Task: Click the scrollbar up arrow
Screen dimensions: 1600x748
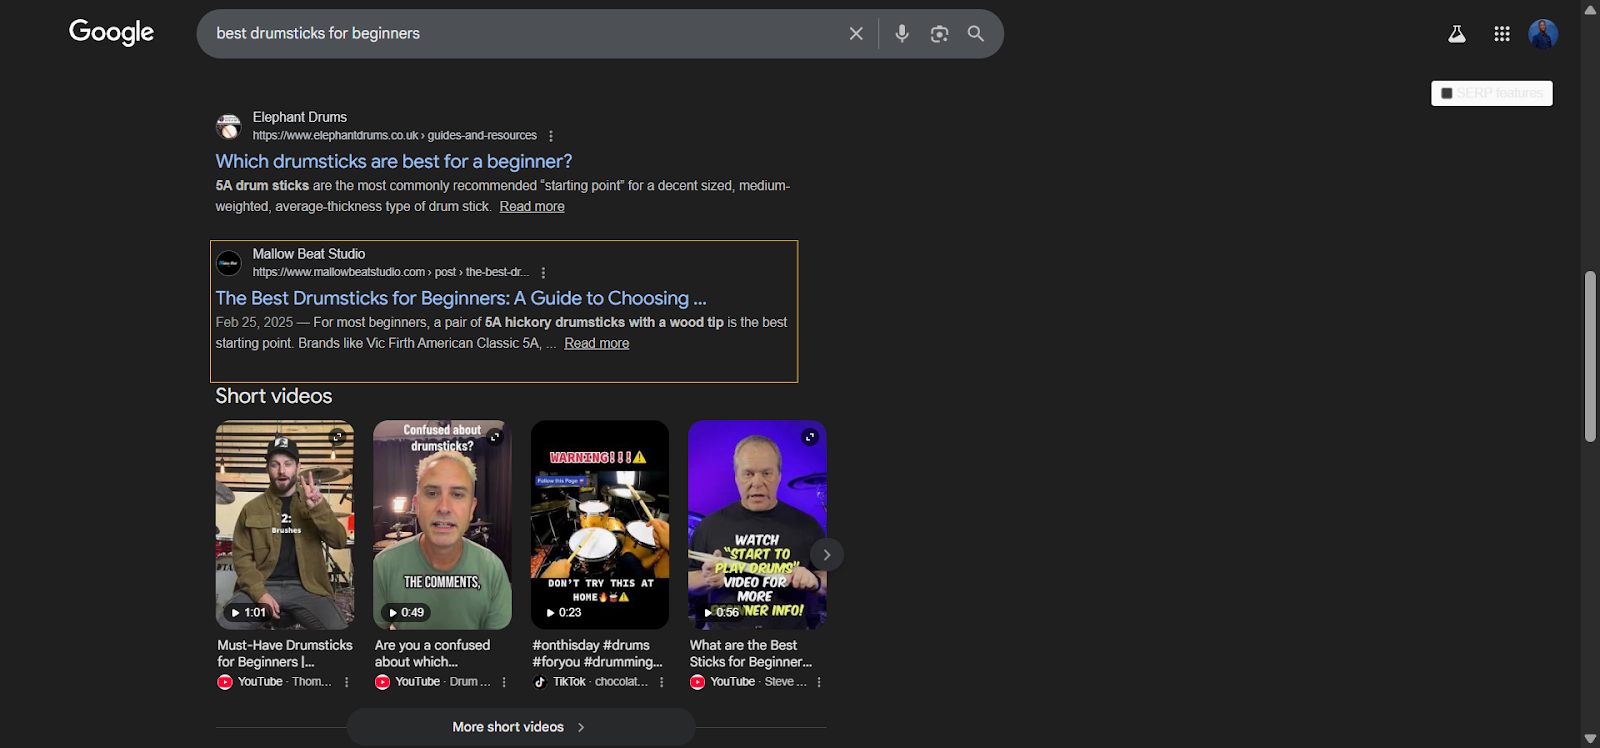Action: (1590, 9)
